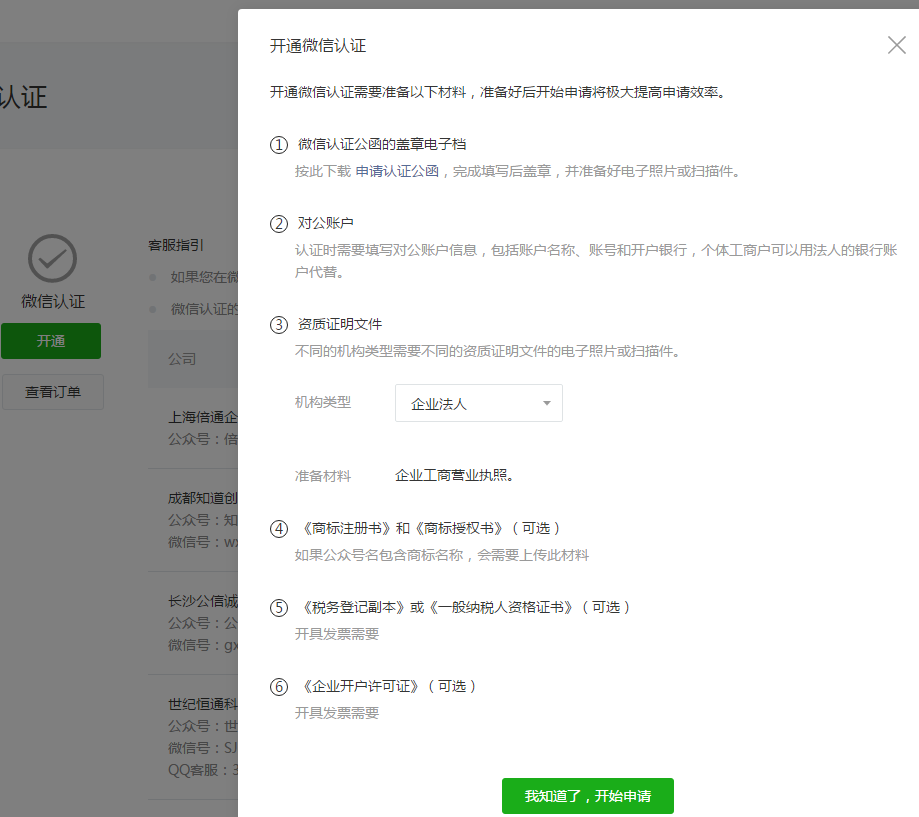This screenshot has height=817, width=919.
Task: Click step 4 circled number icon
Action: point(278,529)
